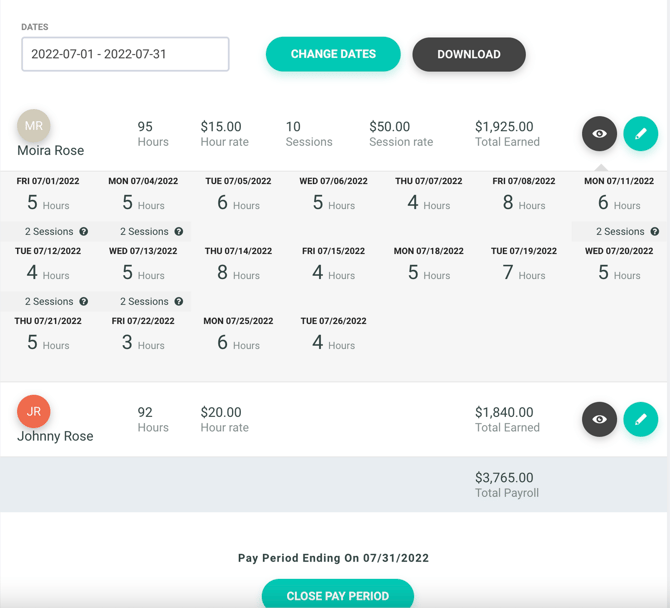Click the JR avatar for Johnny Rose
Image resolution: width=670 pixels, height=608 pixels.
tap(34, 411)
